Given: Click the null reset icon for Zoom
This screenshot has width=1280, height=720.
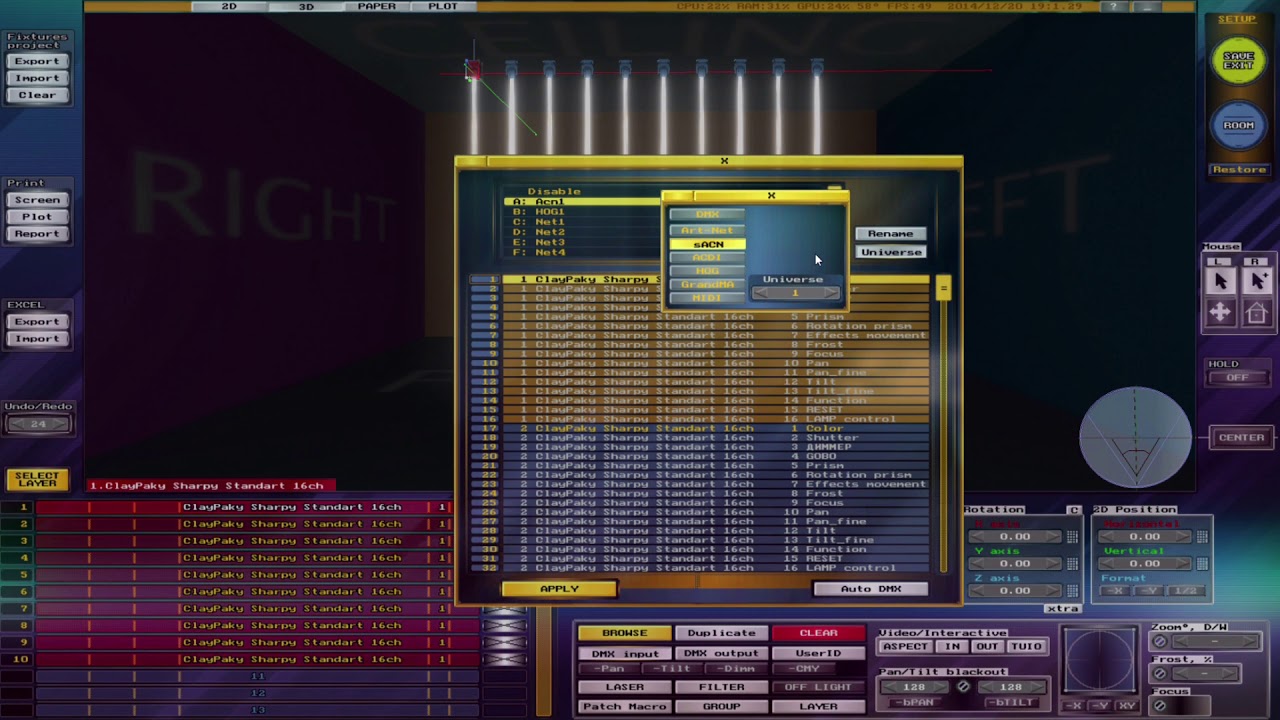Looking at the screenshot, I should [1160, 642].
